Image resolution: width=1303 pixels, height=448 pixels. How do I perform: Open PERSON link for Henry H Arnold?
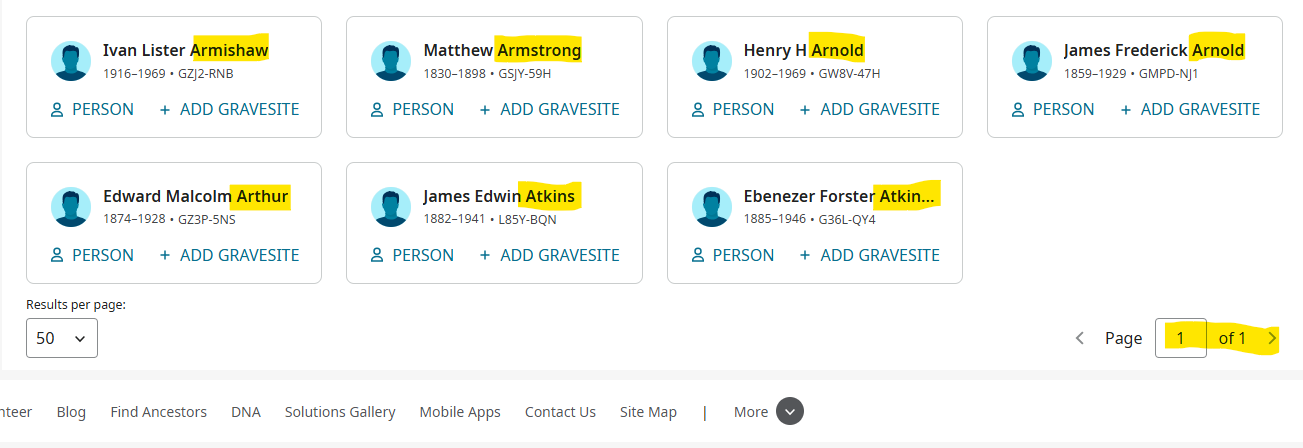733,109
